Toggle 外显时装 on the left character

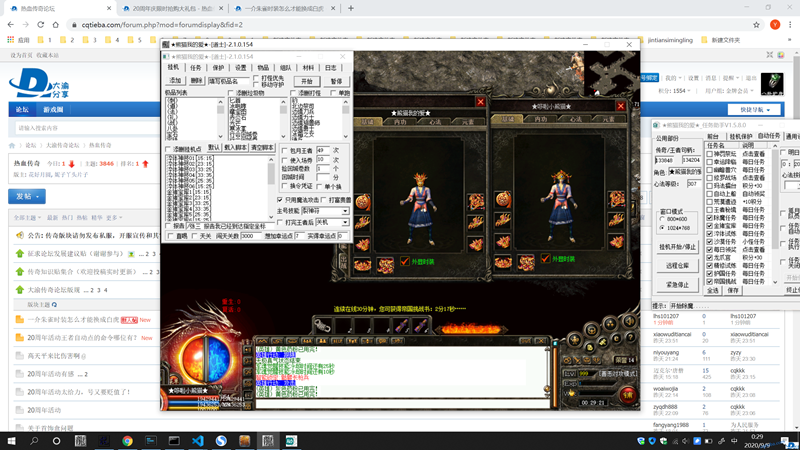coord(405,261)
